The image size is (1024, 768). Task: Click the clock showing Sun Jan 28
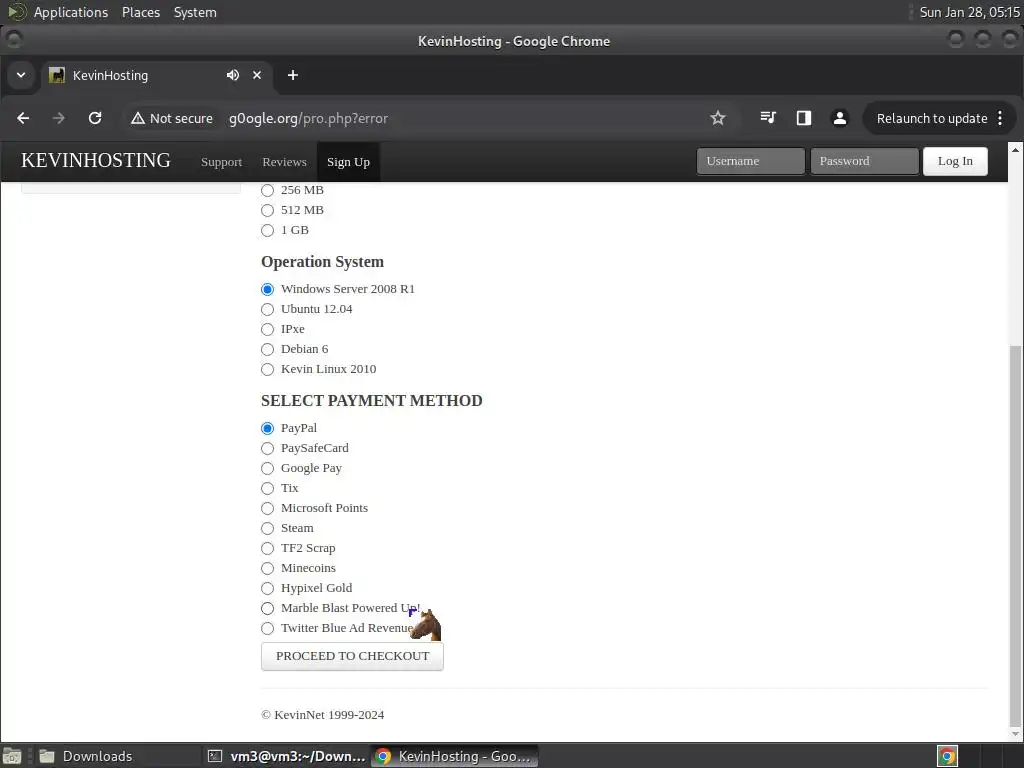pos(969,12)
